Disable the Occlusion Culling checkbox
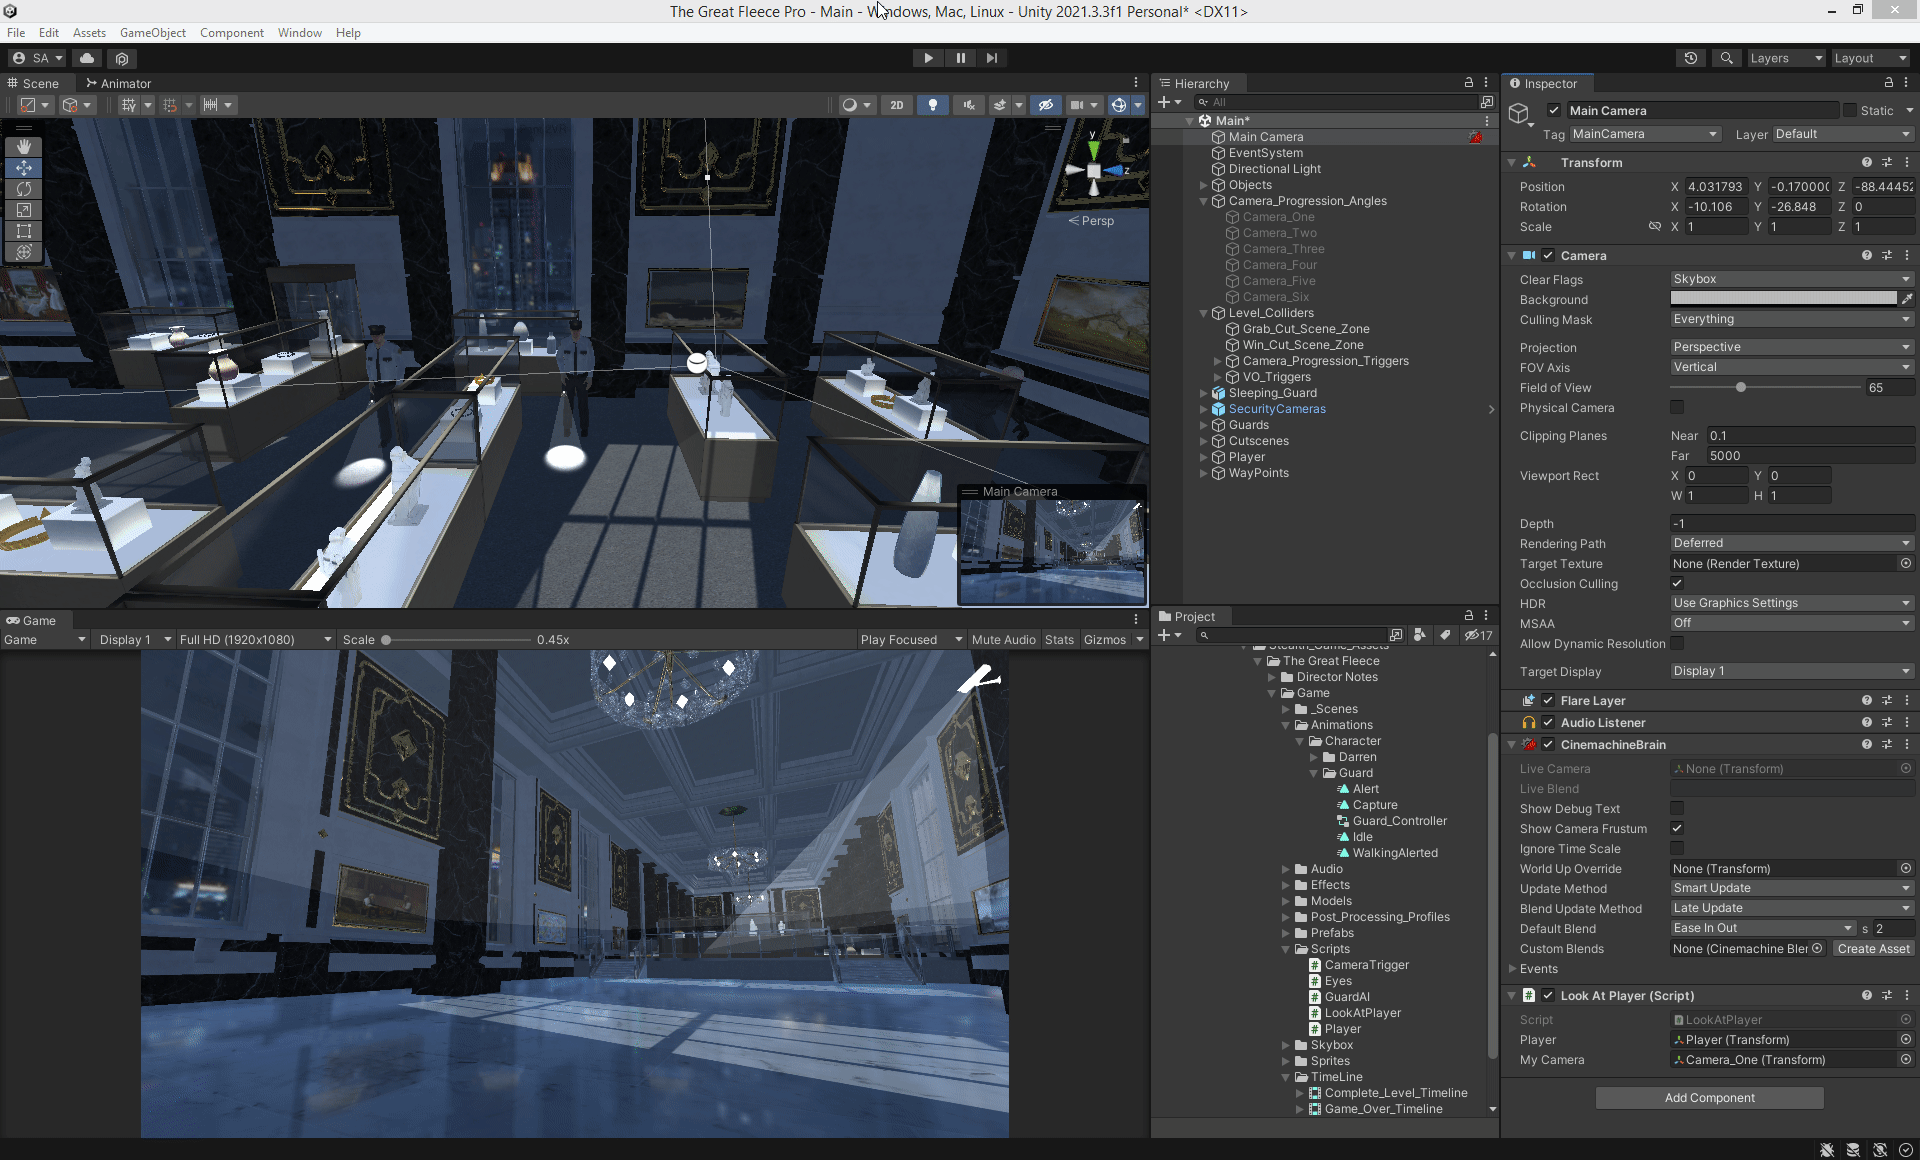 pos(1677,584)
